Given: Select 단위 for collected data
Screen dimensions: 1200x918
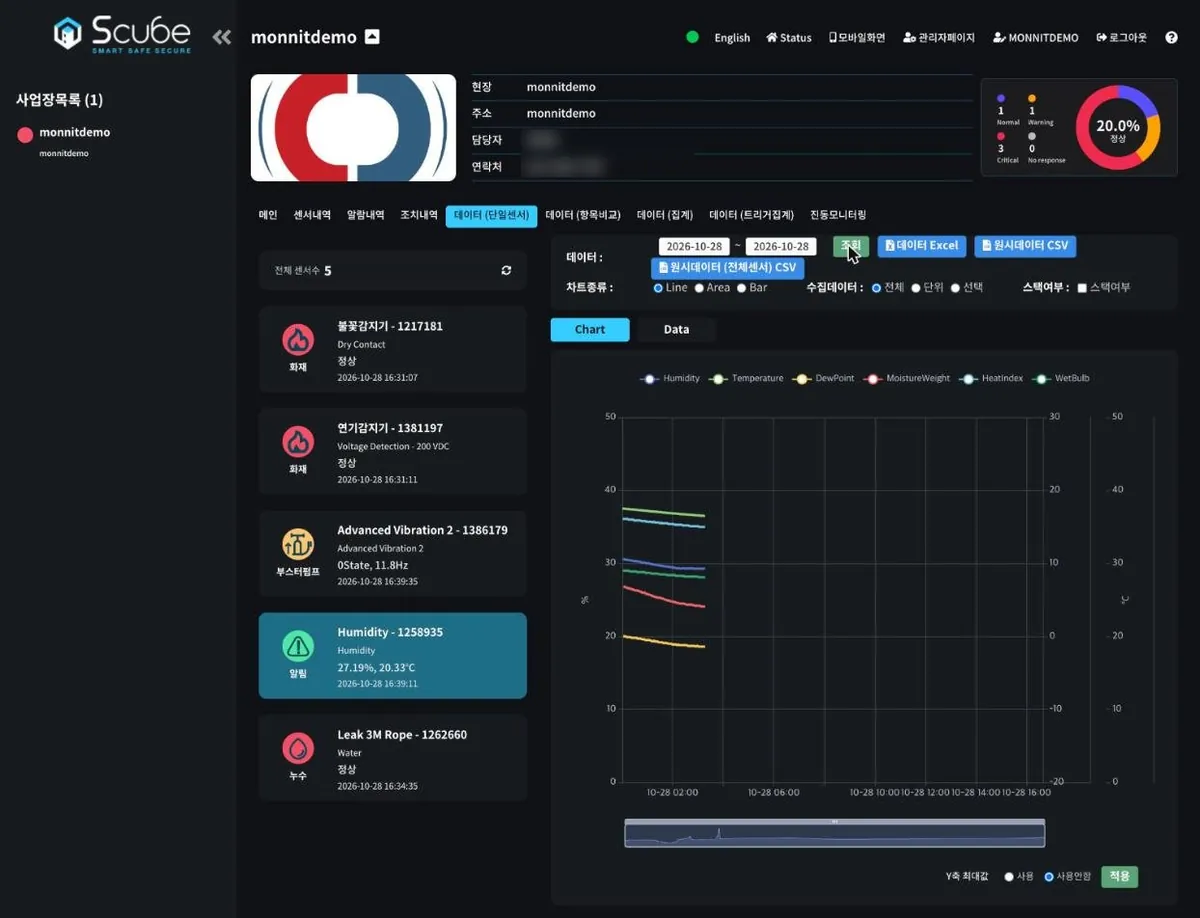Looking at the screenshot, I should [916, 288].
